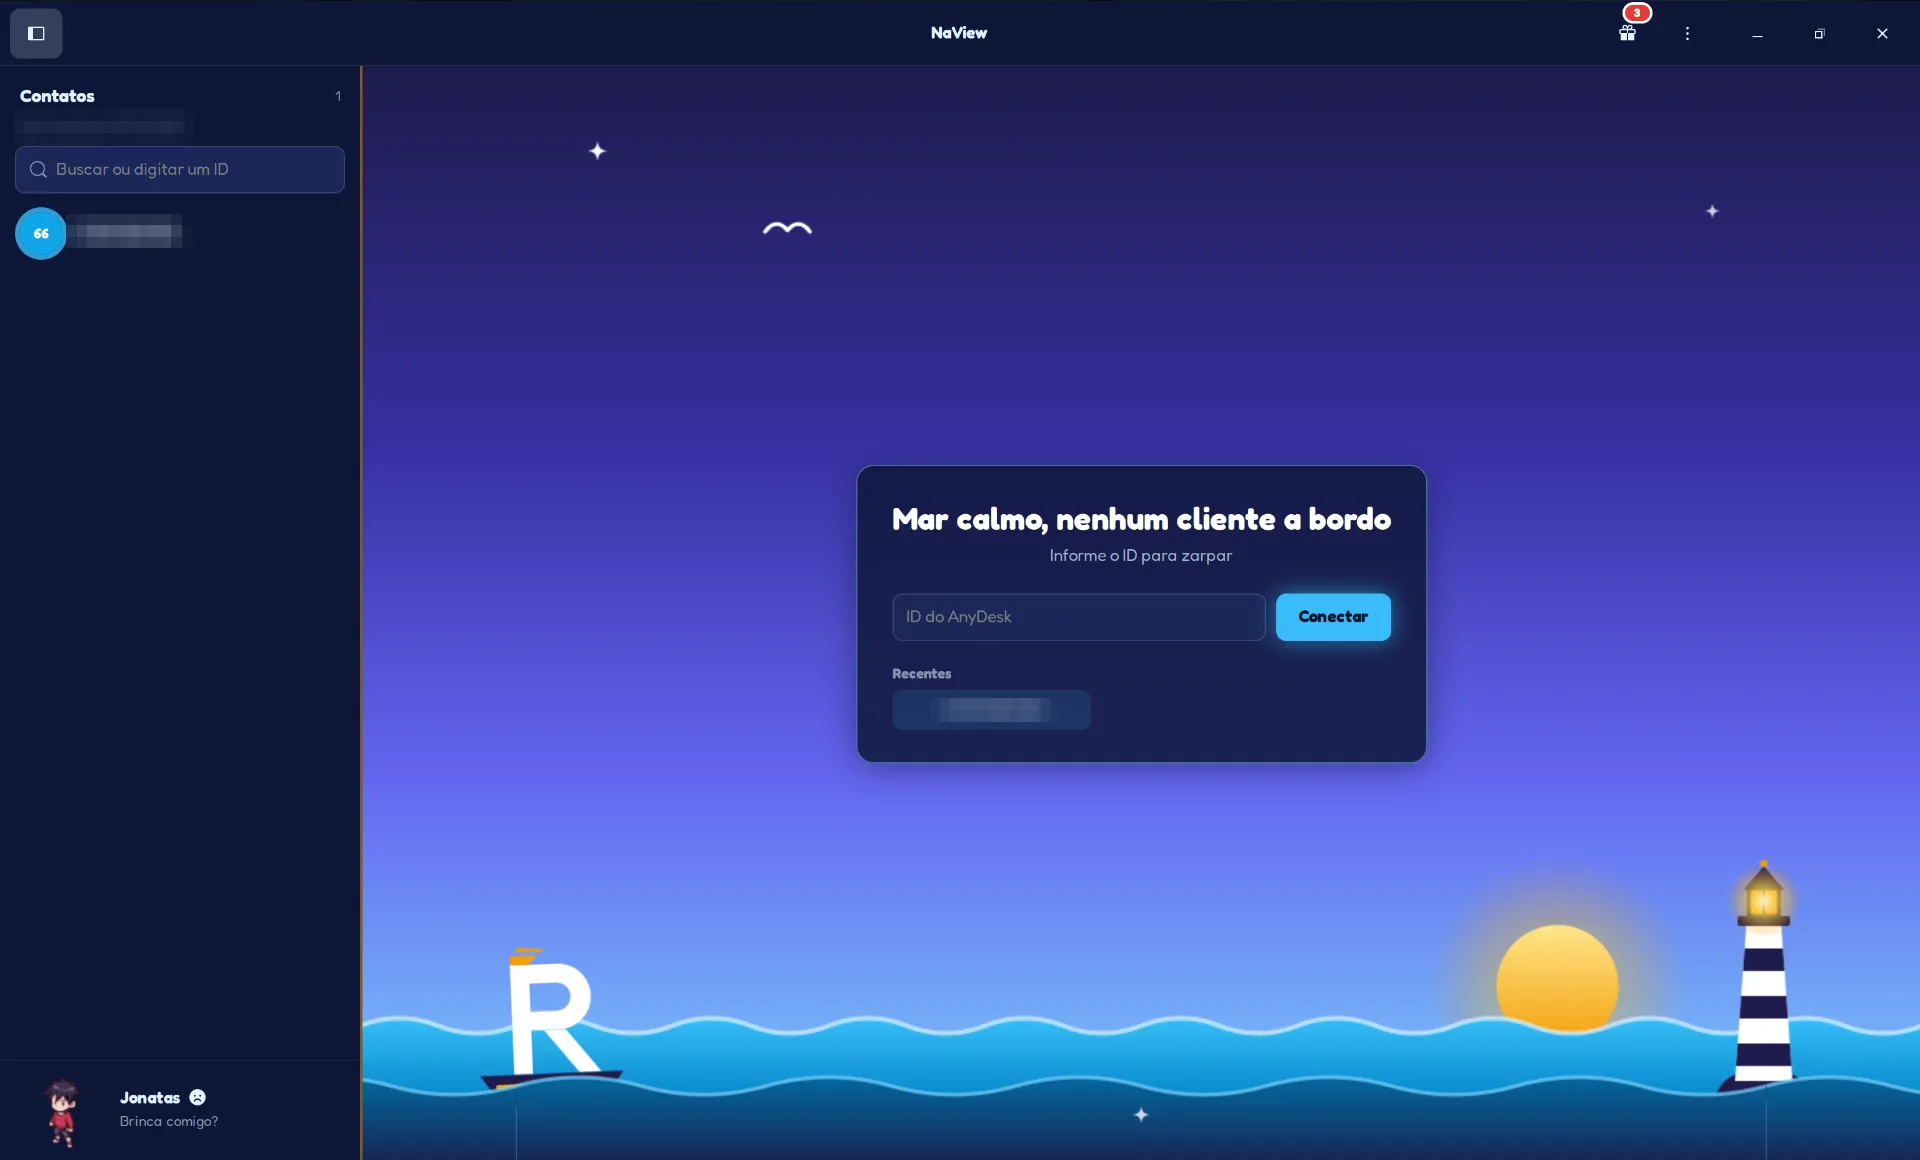Click the Brinca comigo? status text

click(x=169, y=1121)
